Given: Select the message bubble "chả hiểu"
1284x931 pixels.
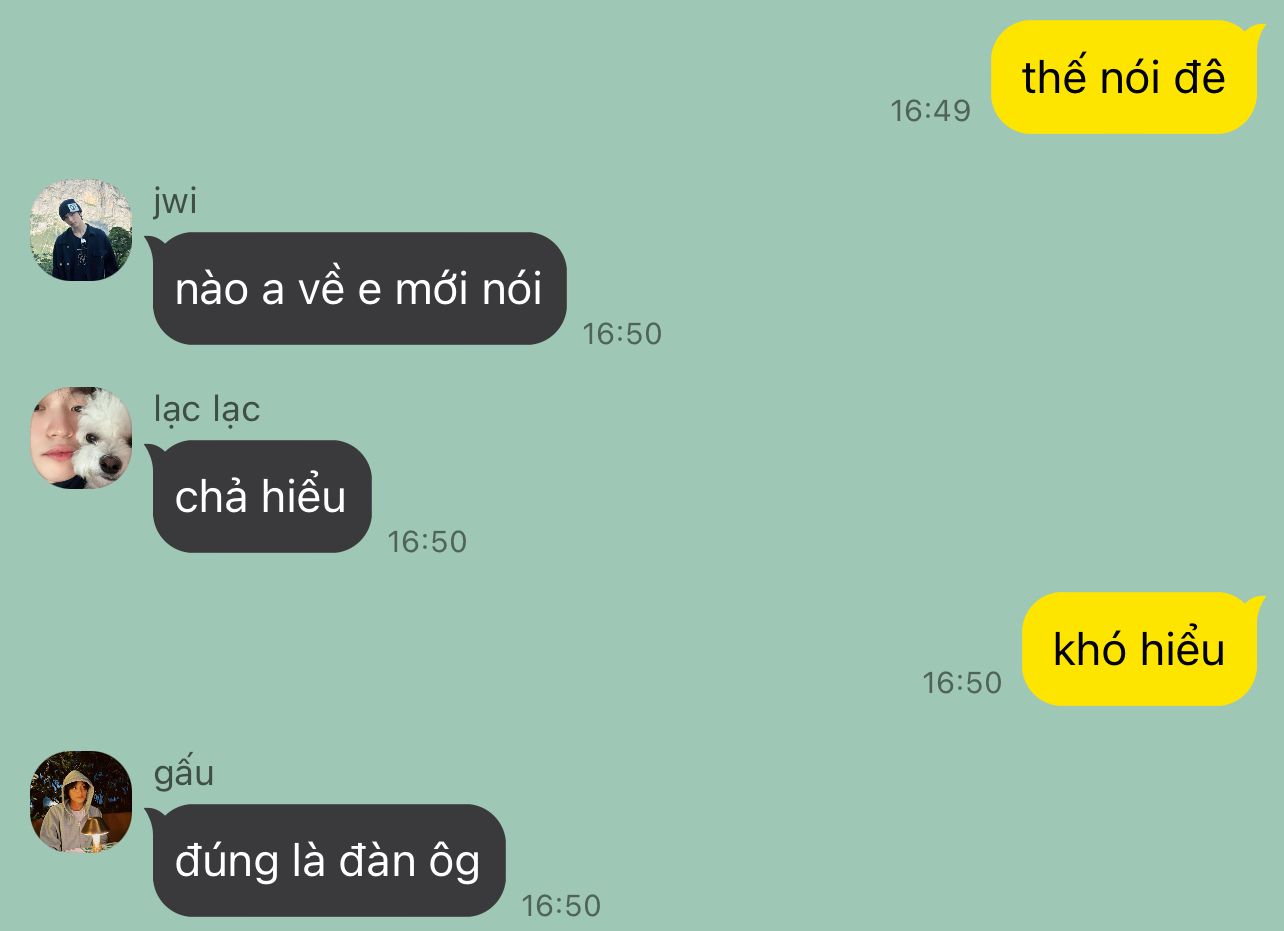Looking at the screenshot, I should point(262,497).
